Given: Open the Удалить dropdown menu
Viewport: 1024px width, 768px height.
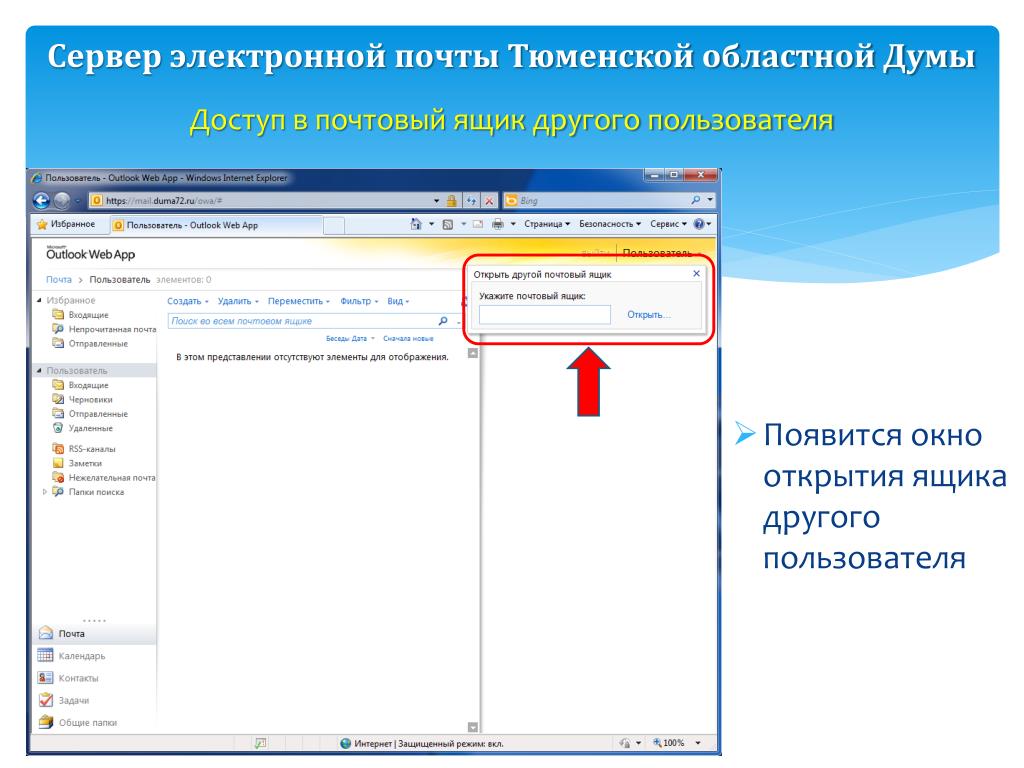Looking at the screenshot, I should (x=238, y=301).
